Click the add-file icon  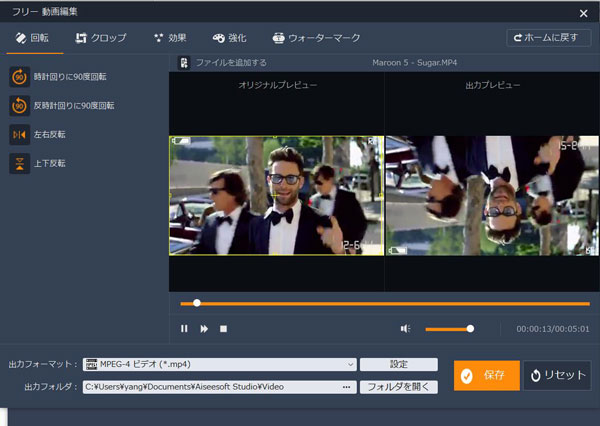[184, 63]
